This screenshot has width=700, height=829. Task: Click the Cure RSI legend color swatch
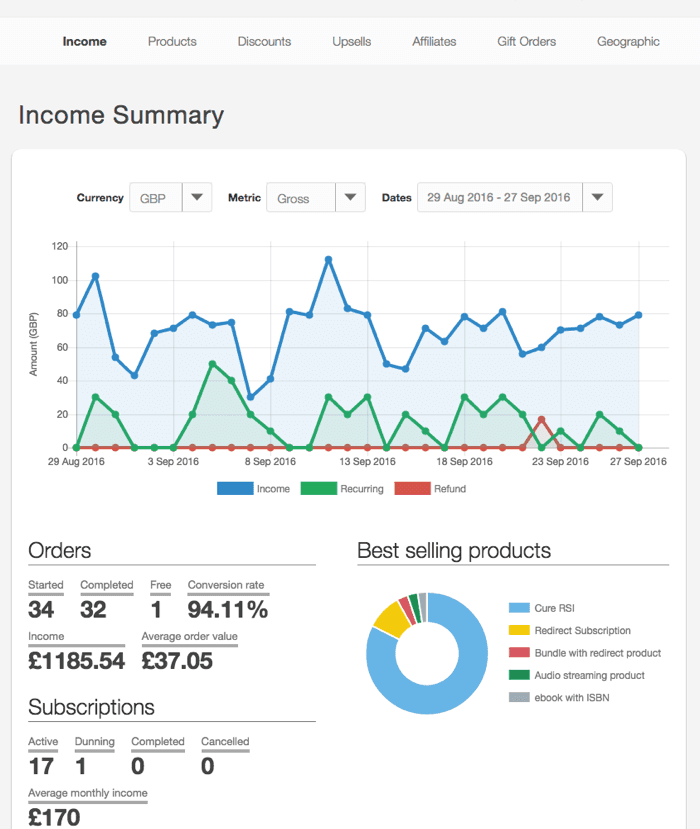click(x=518, y=608)
